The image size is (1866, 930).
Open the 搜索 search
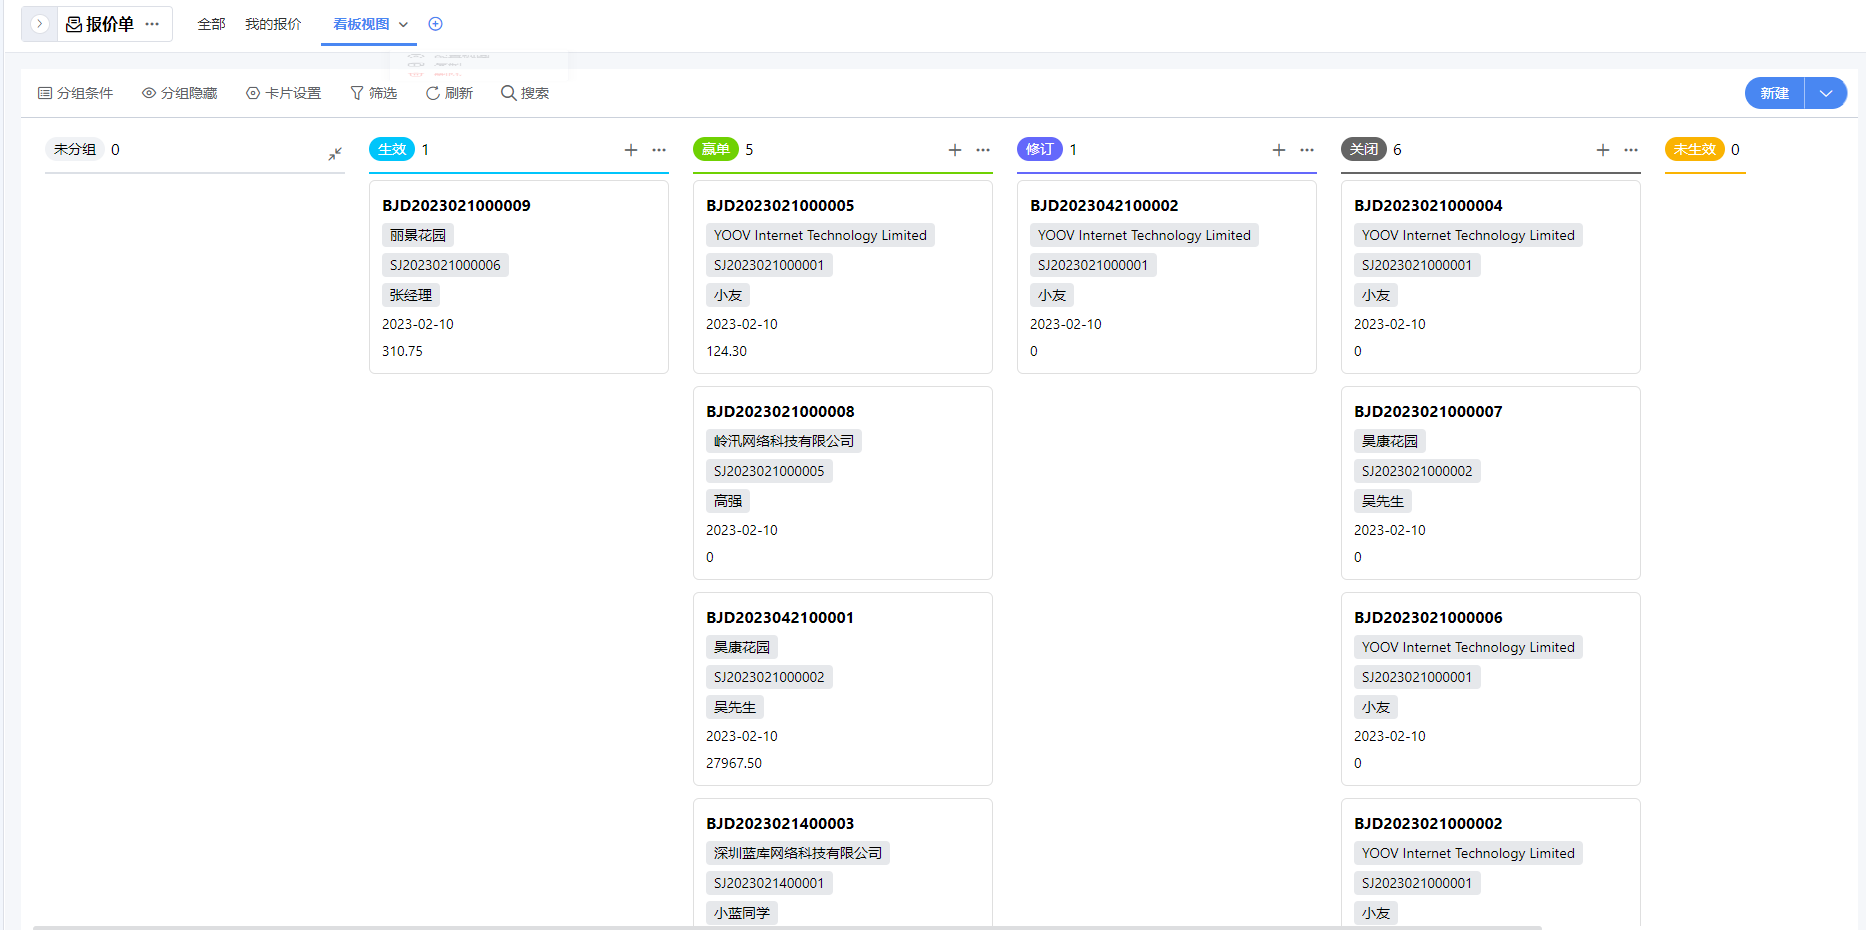click(x=525, y=93)
